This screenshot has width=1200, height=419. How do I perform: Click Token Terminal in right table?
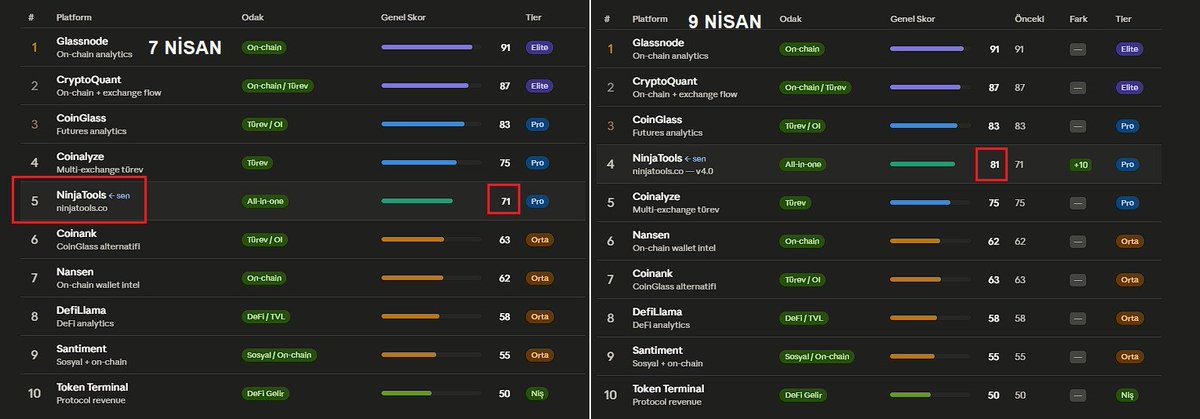(x=668, y=388)
